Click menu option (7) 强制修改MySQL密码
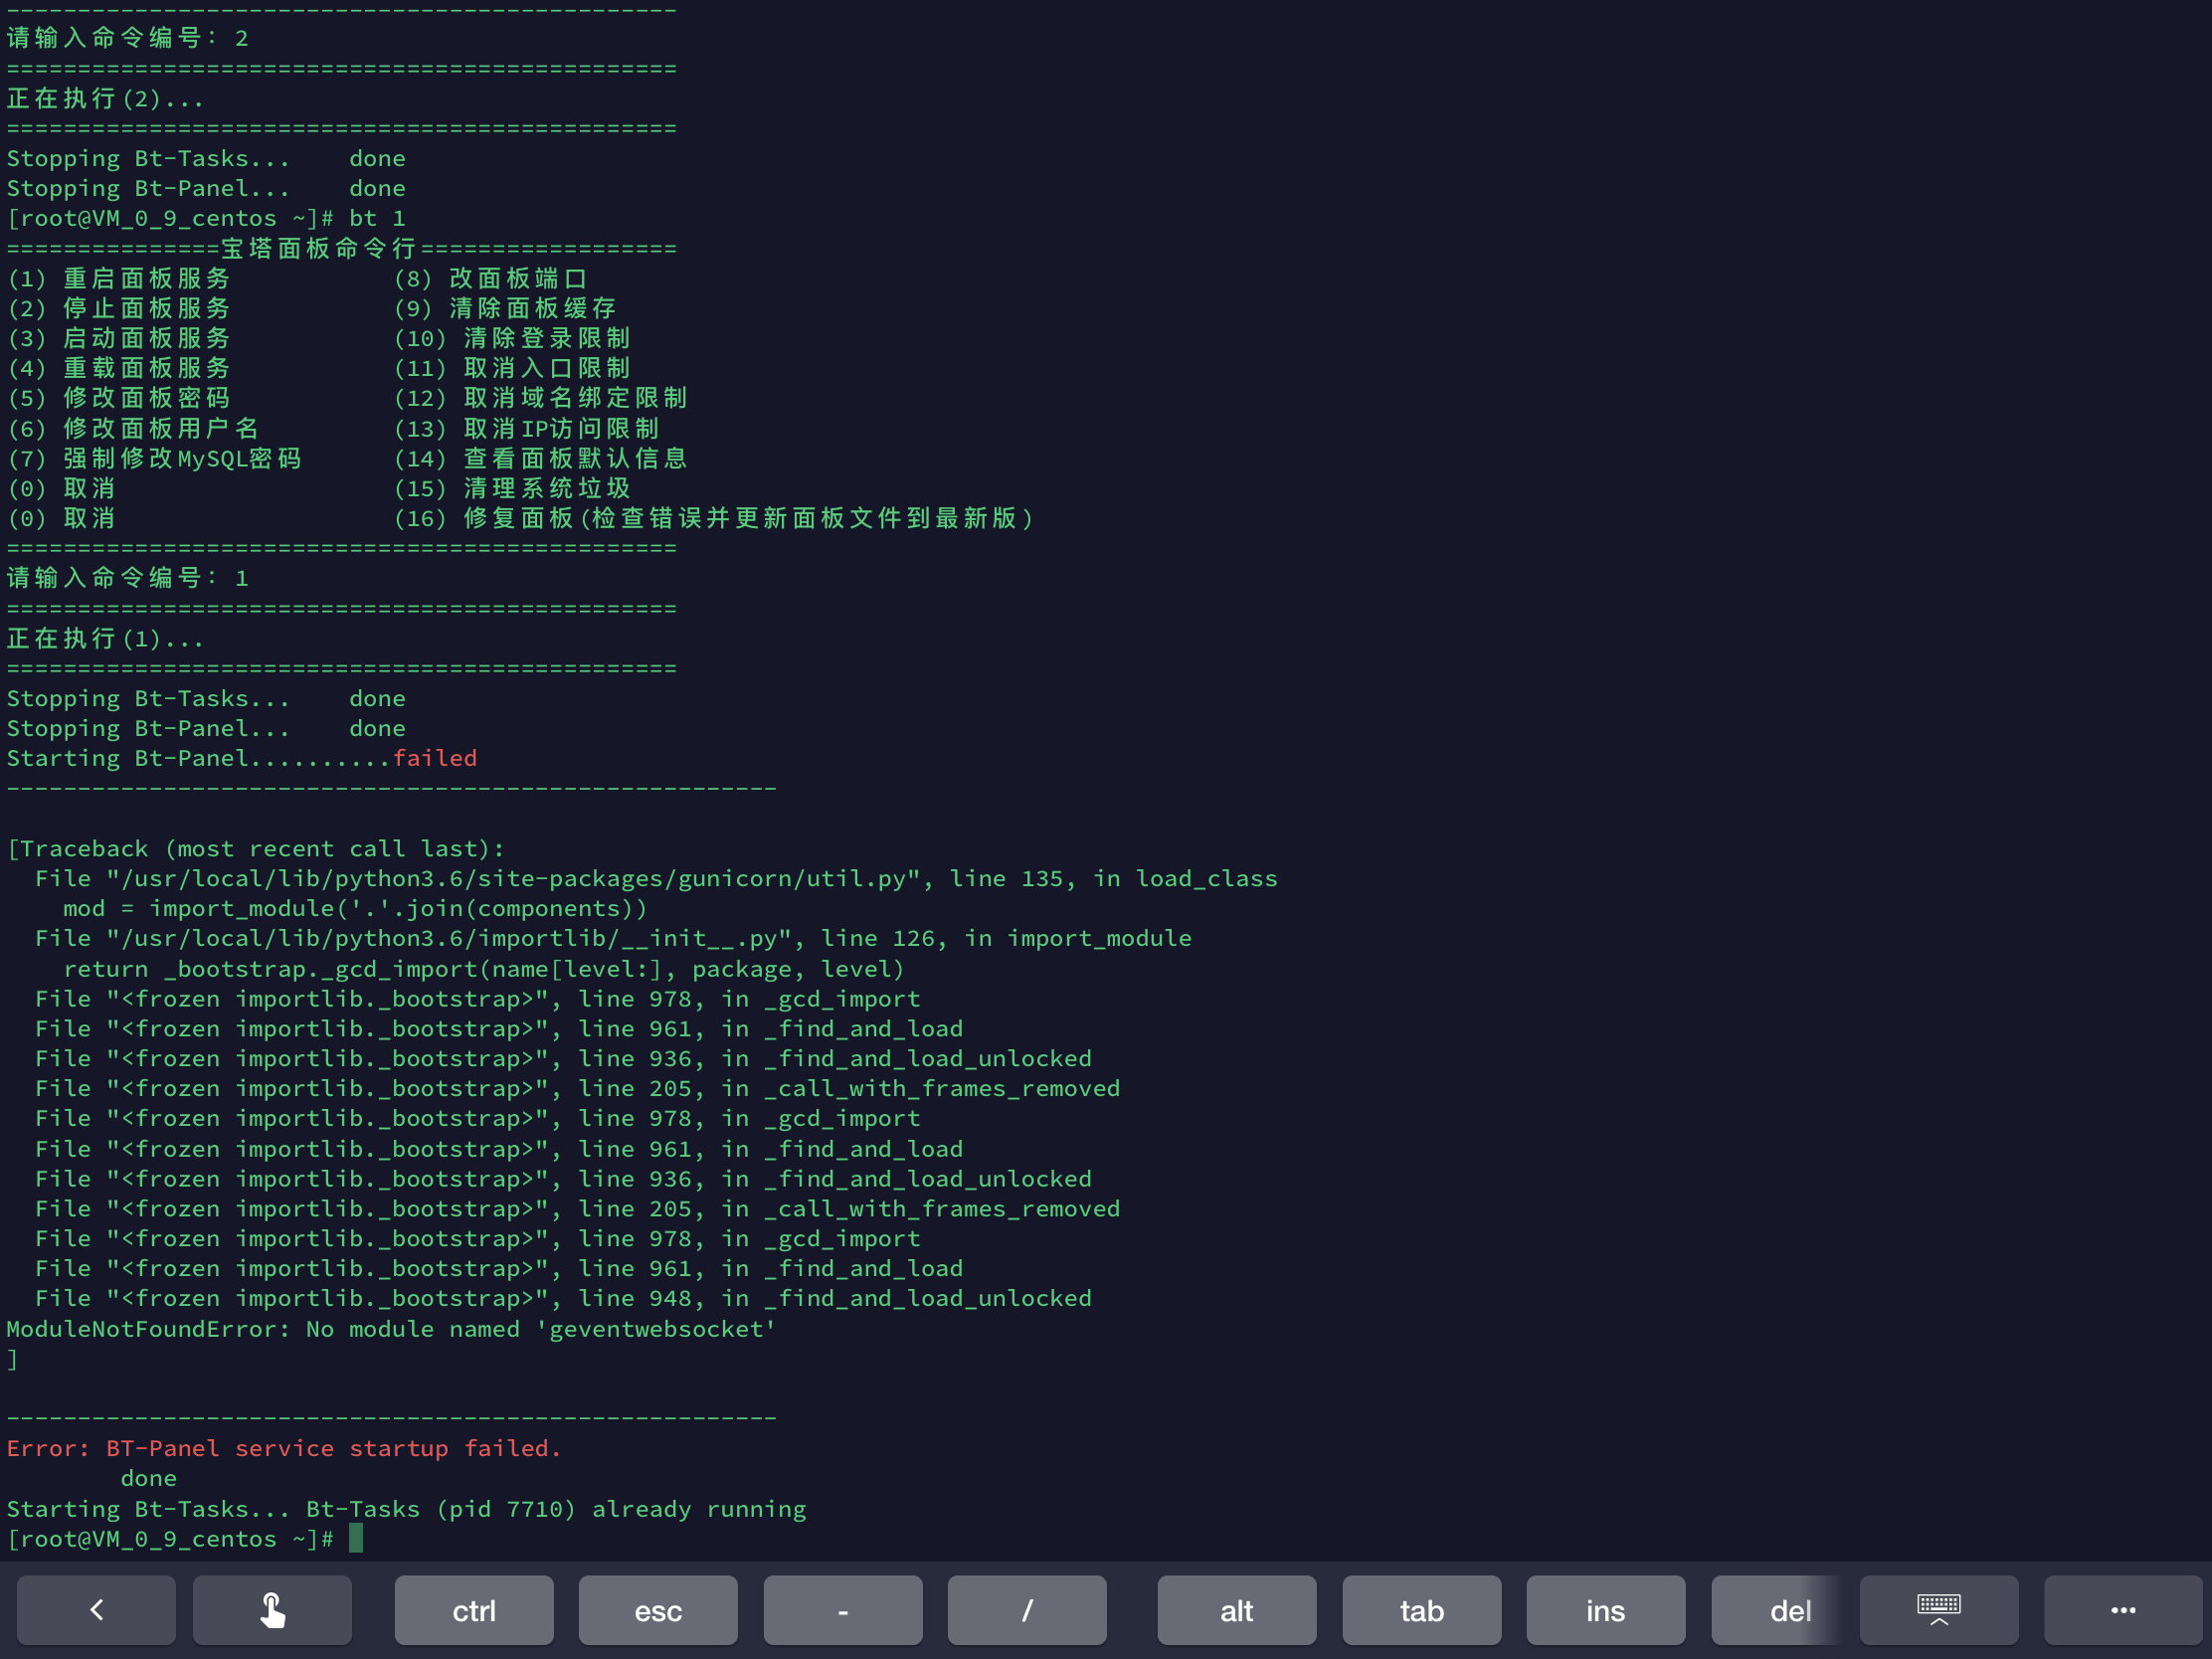The height and width of the screenshot is (1659, 2212). tap(154, 458)
